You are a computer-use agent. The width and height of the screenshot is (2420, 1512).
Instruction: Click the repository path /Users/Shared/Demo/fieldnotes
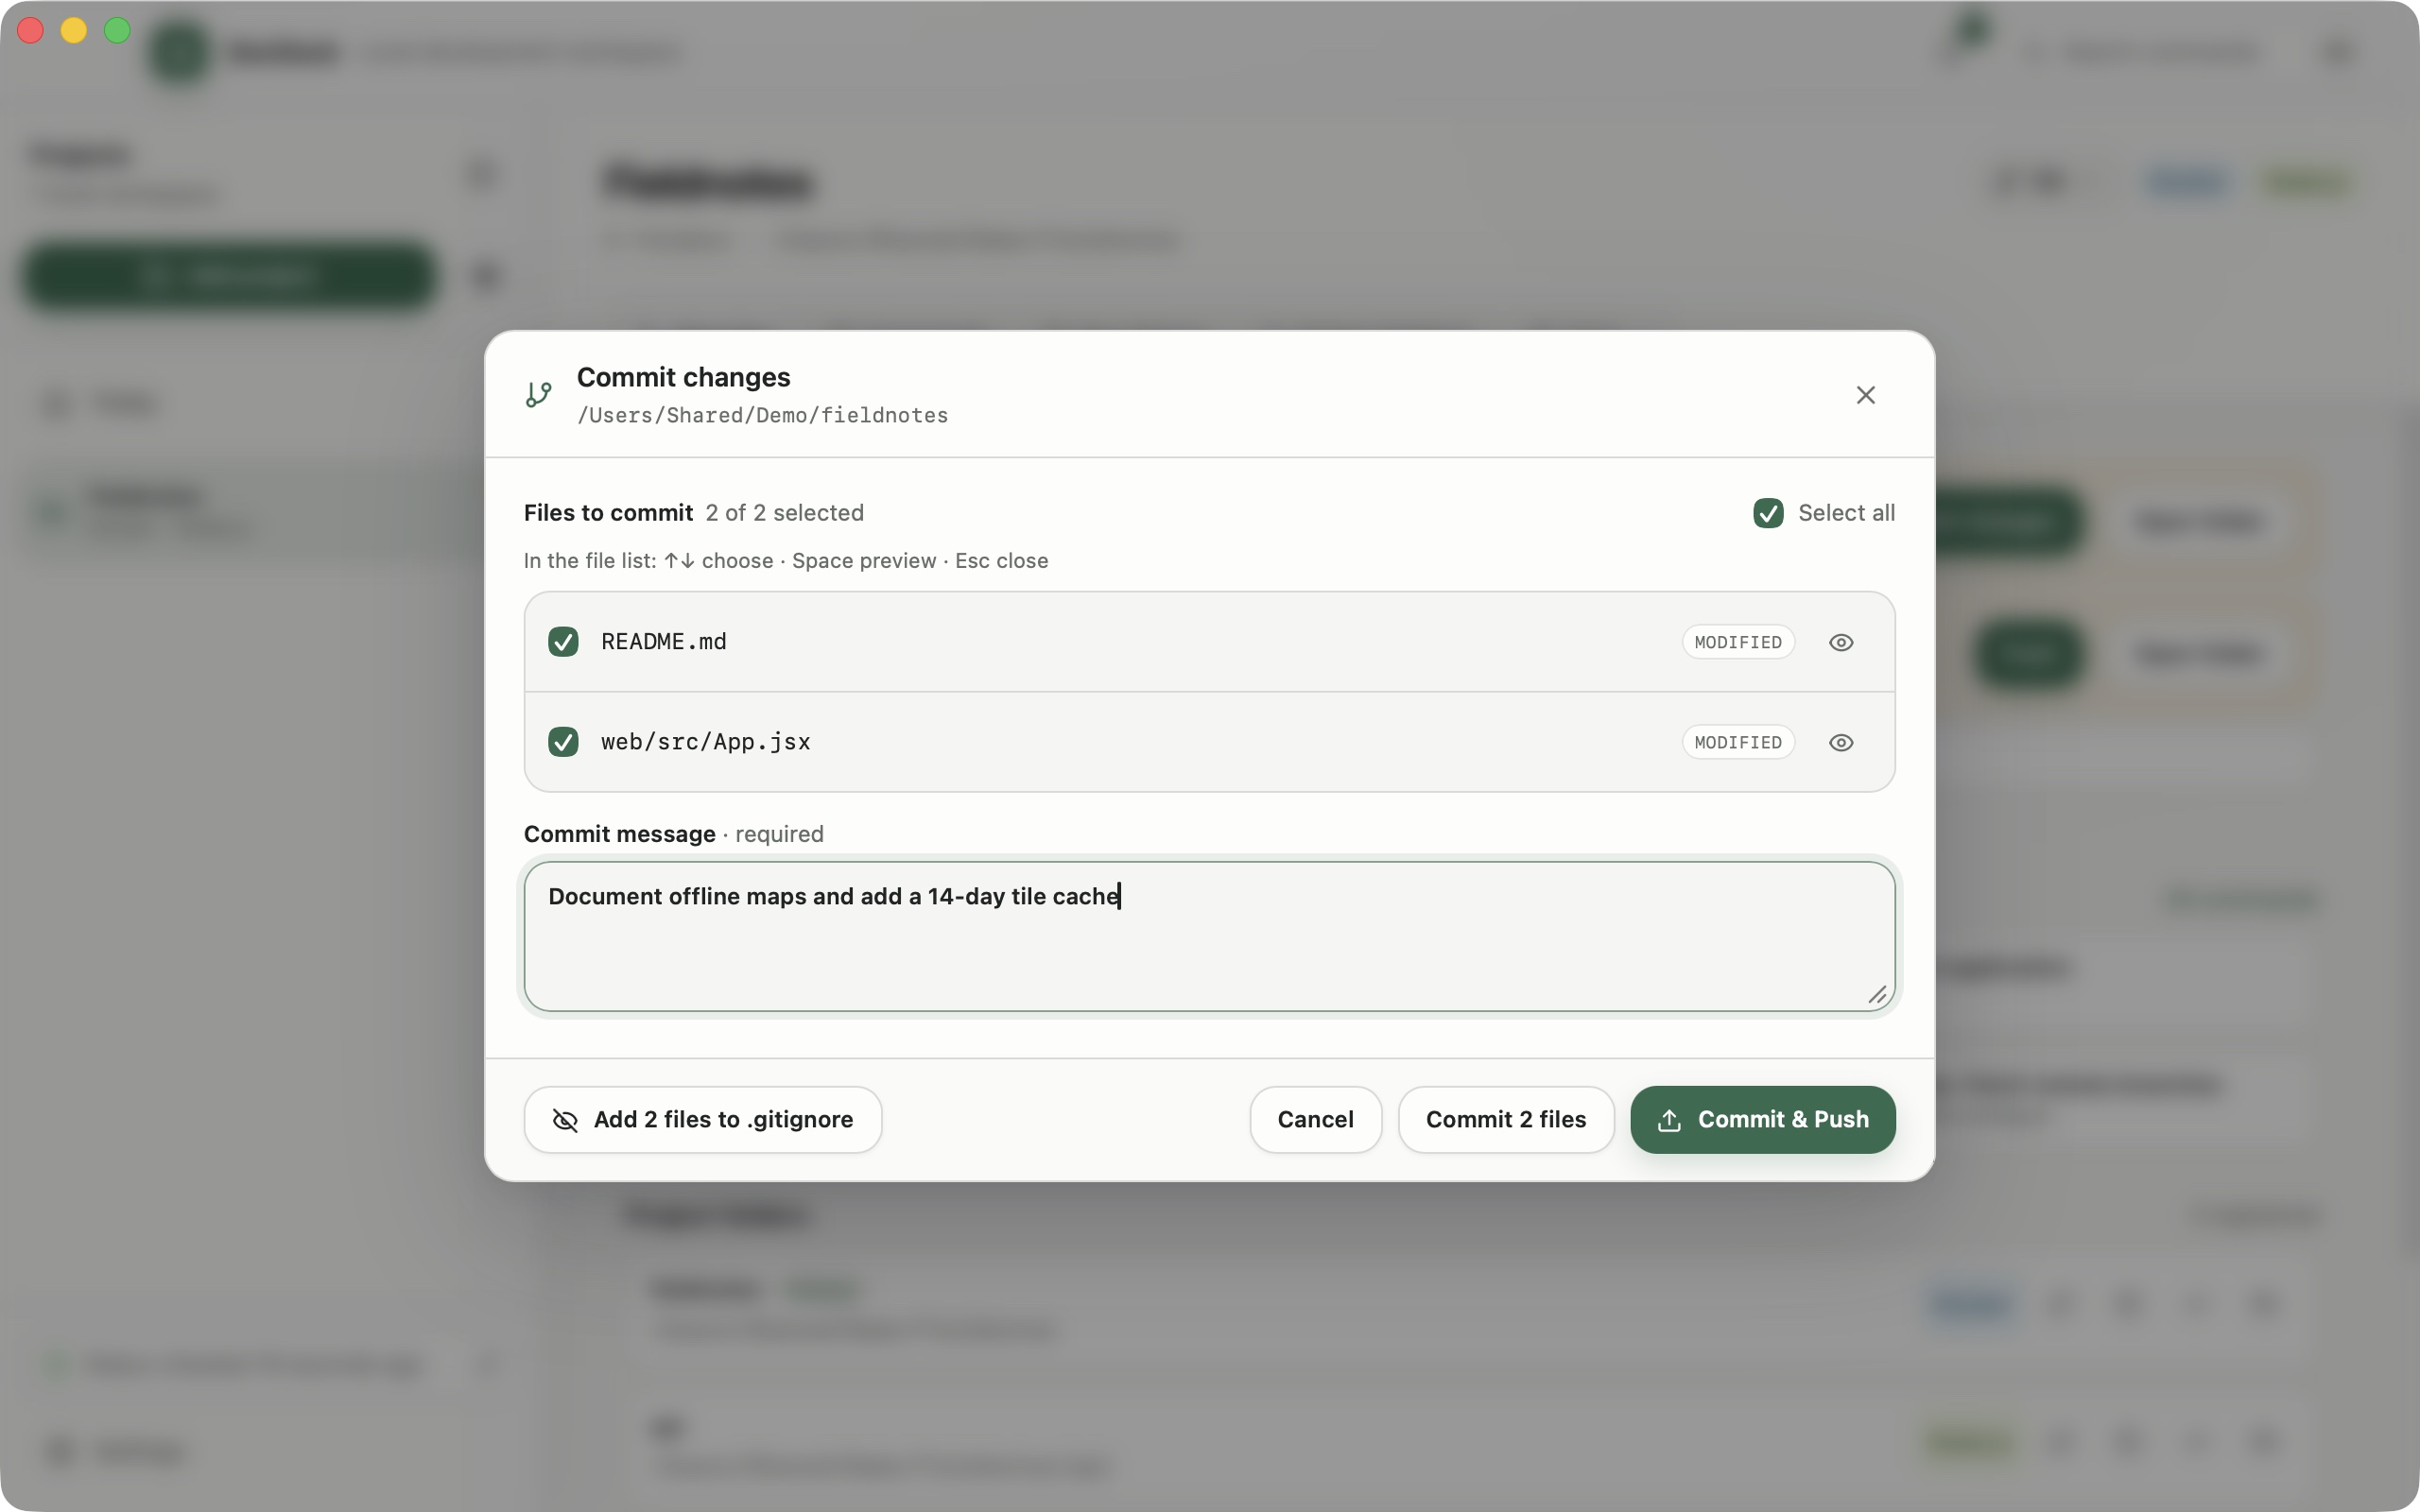point(762,415)
